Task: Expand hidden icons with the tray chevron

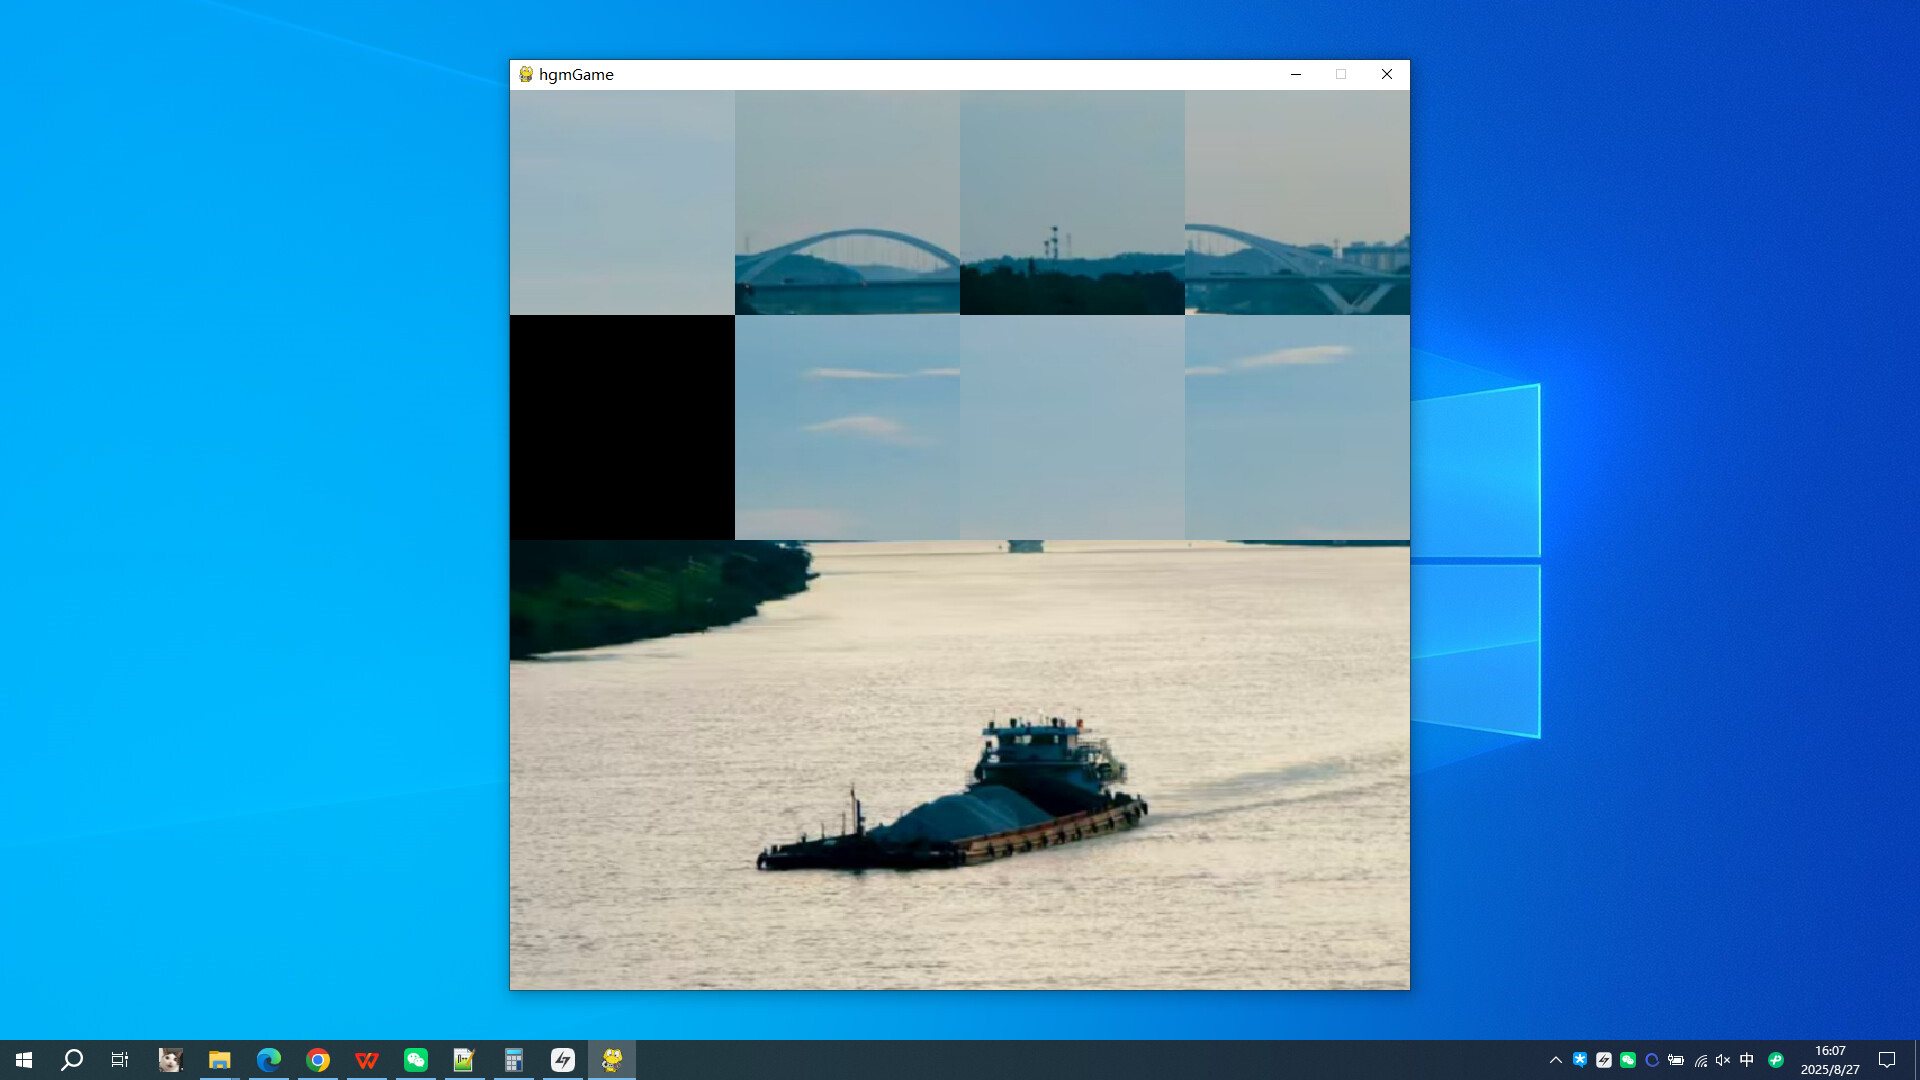Action: pos(1556,1060)
